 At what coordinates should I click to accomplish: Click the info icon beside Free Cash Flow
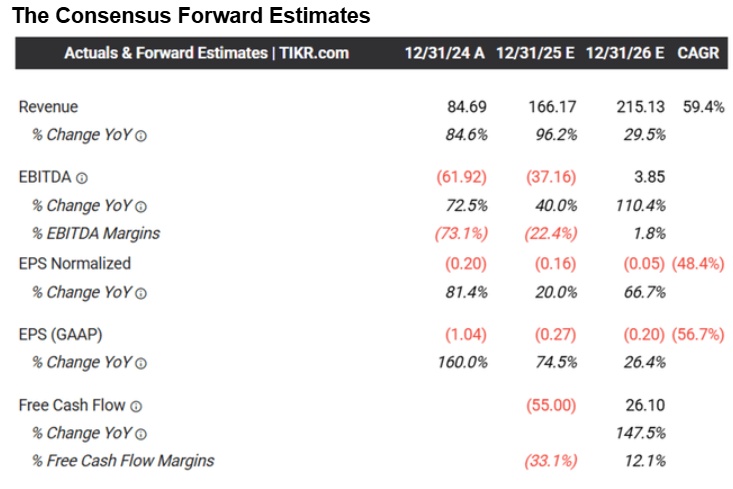click(136, 405)
